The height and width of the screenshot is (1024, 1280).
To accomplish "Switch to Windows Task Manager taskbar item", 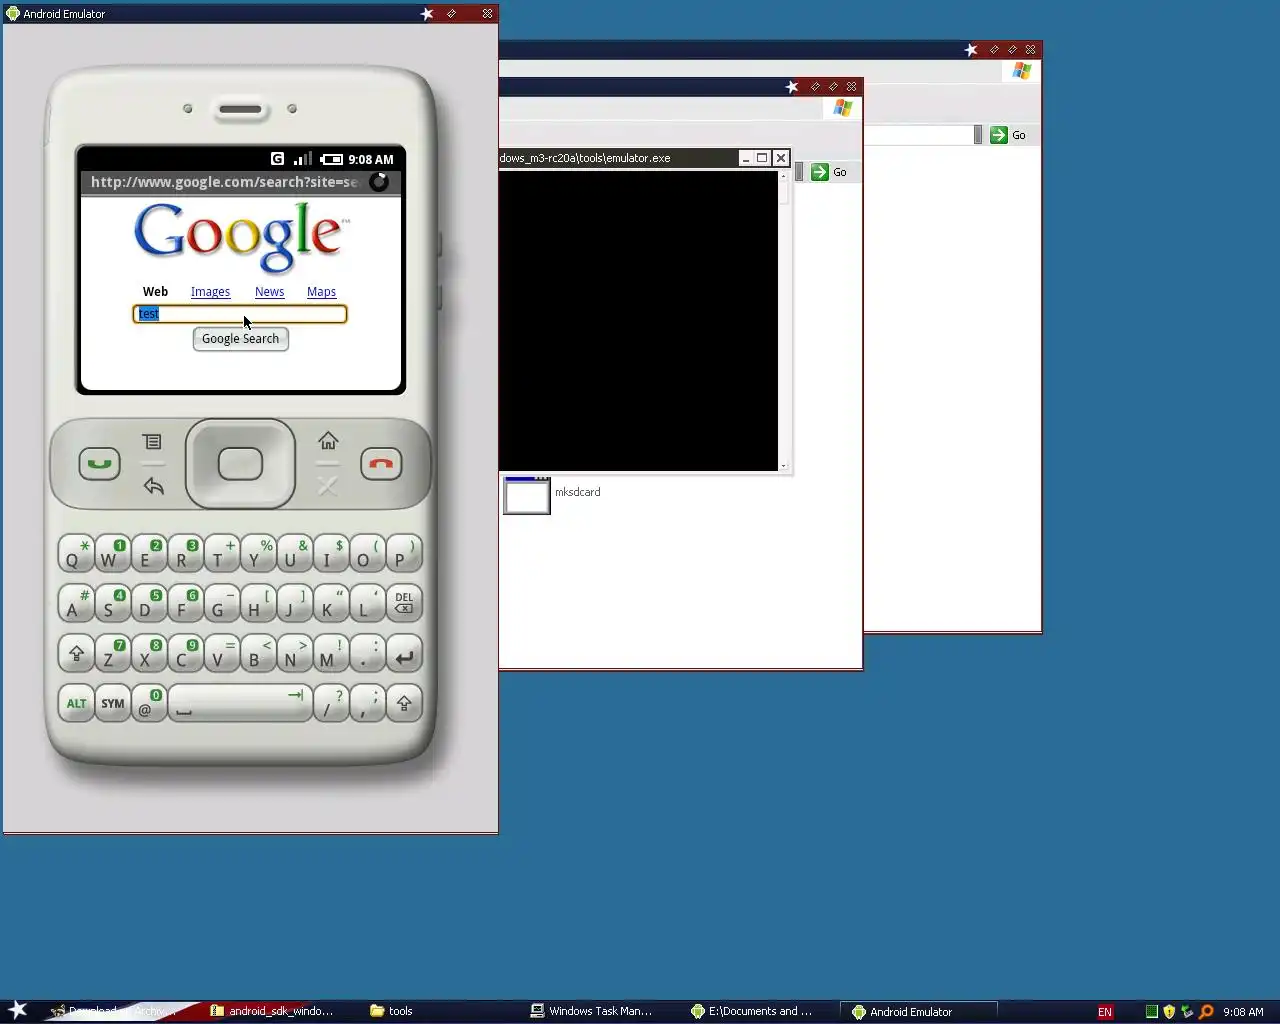I will tap(592, 1011).
